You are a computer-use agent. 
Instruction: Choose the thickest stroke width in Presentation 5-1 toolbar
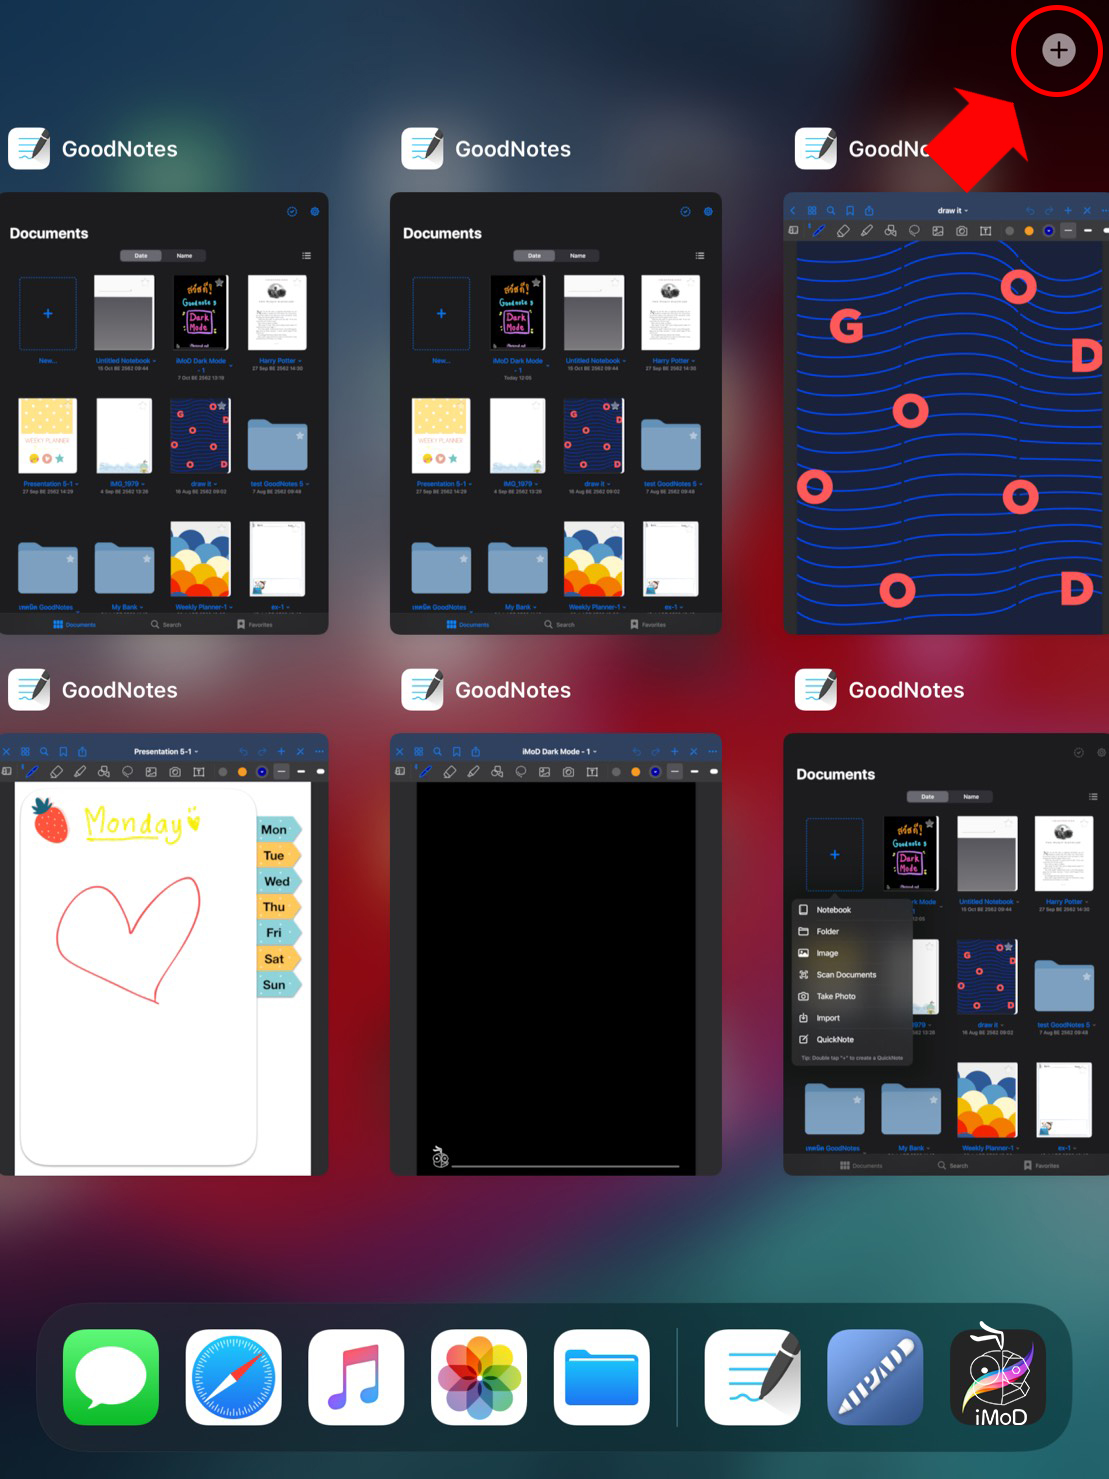coord(320,772)
